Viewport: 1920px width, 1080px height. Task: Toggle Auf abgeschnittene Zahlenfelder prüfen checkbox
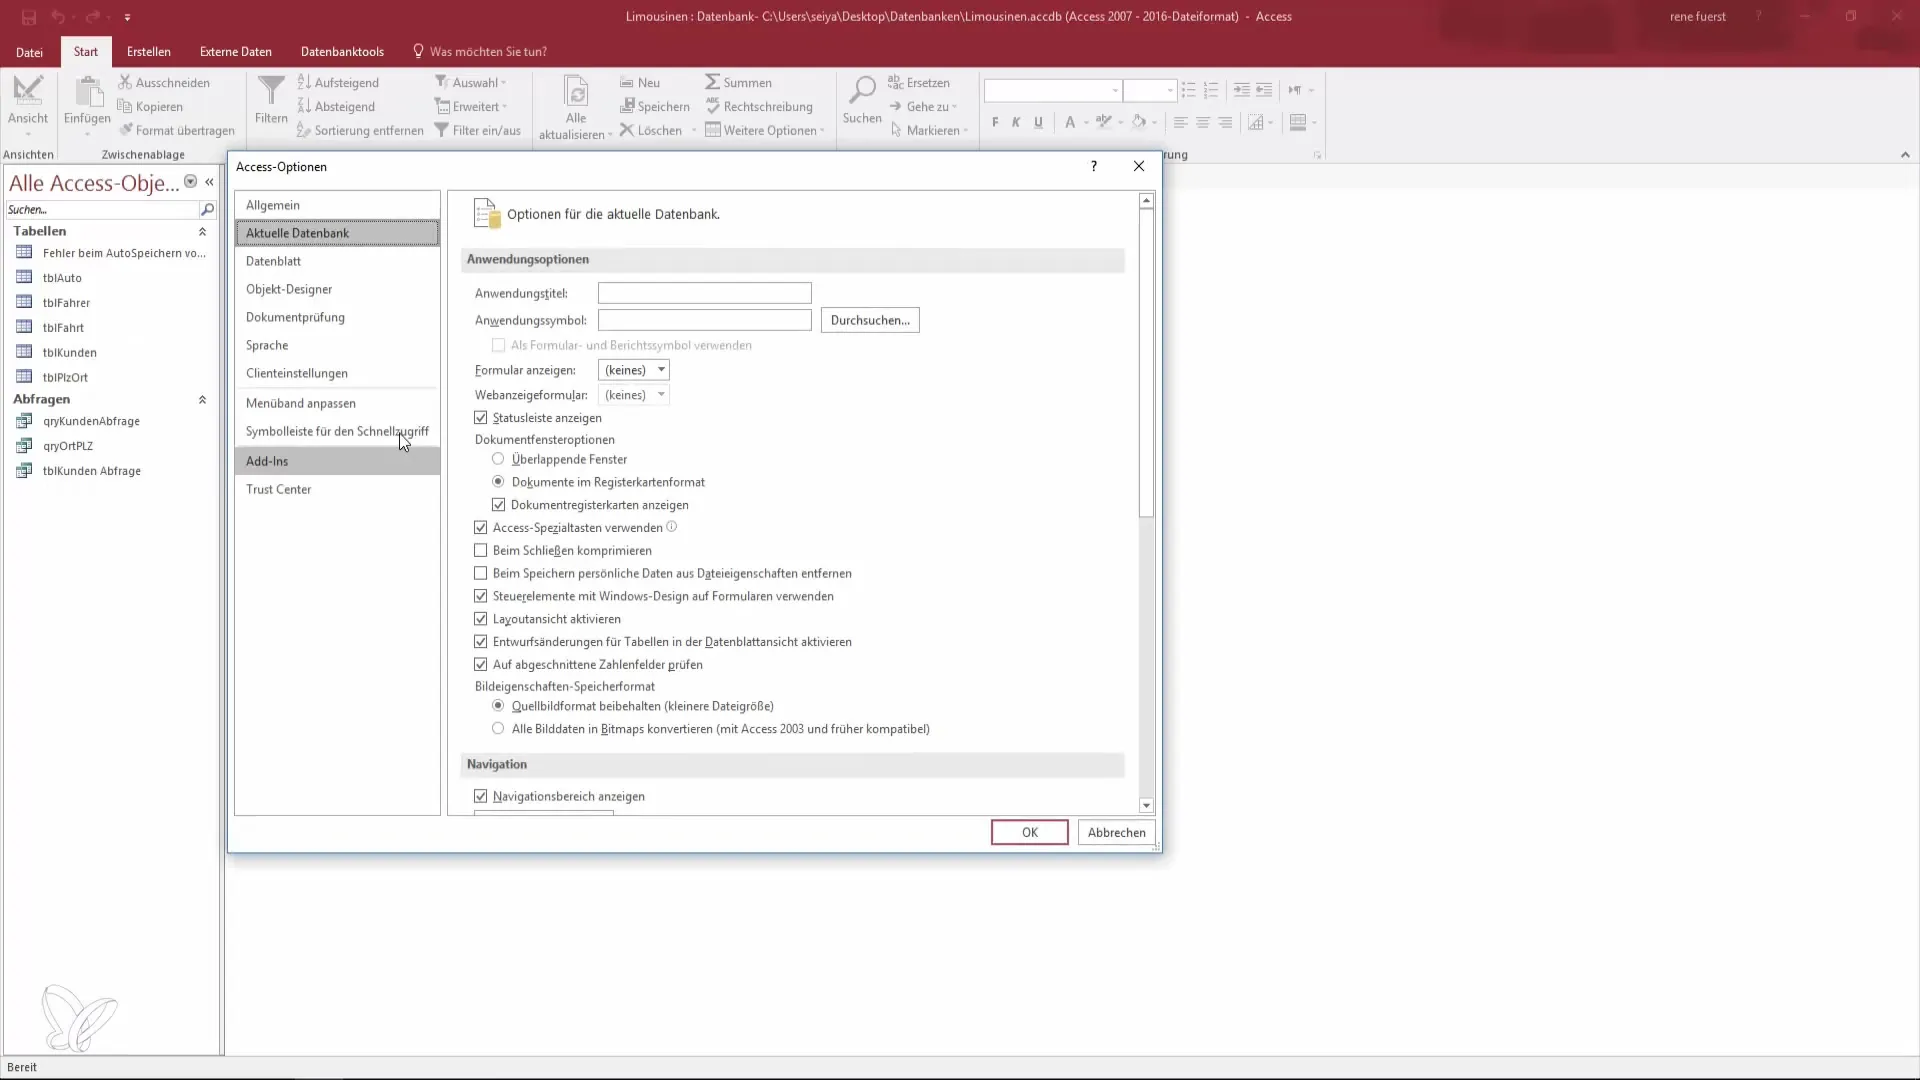(481, 664)
